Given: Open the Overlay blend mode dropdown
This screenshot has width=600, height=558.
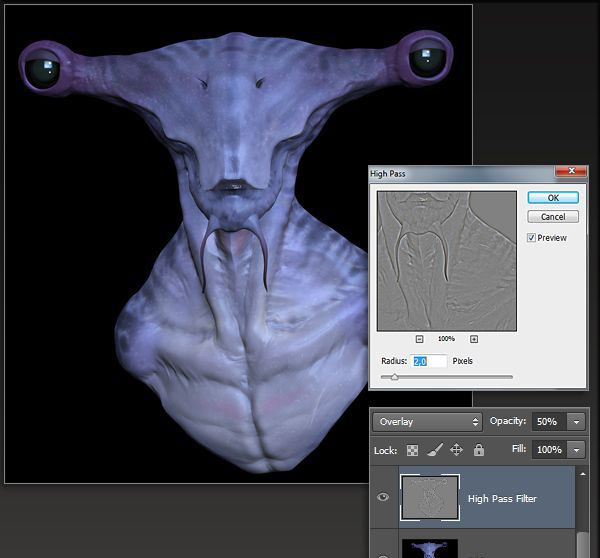Looking at the screenshot, I should tap(426, 422).
